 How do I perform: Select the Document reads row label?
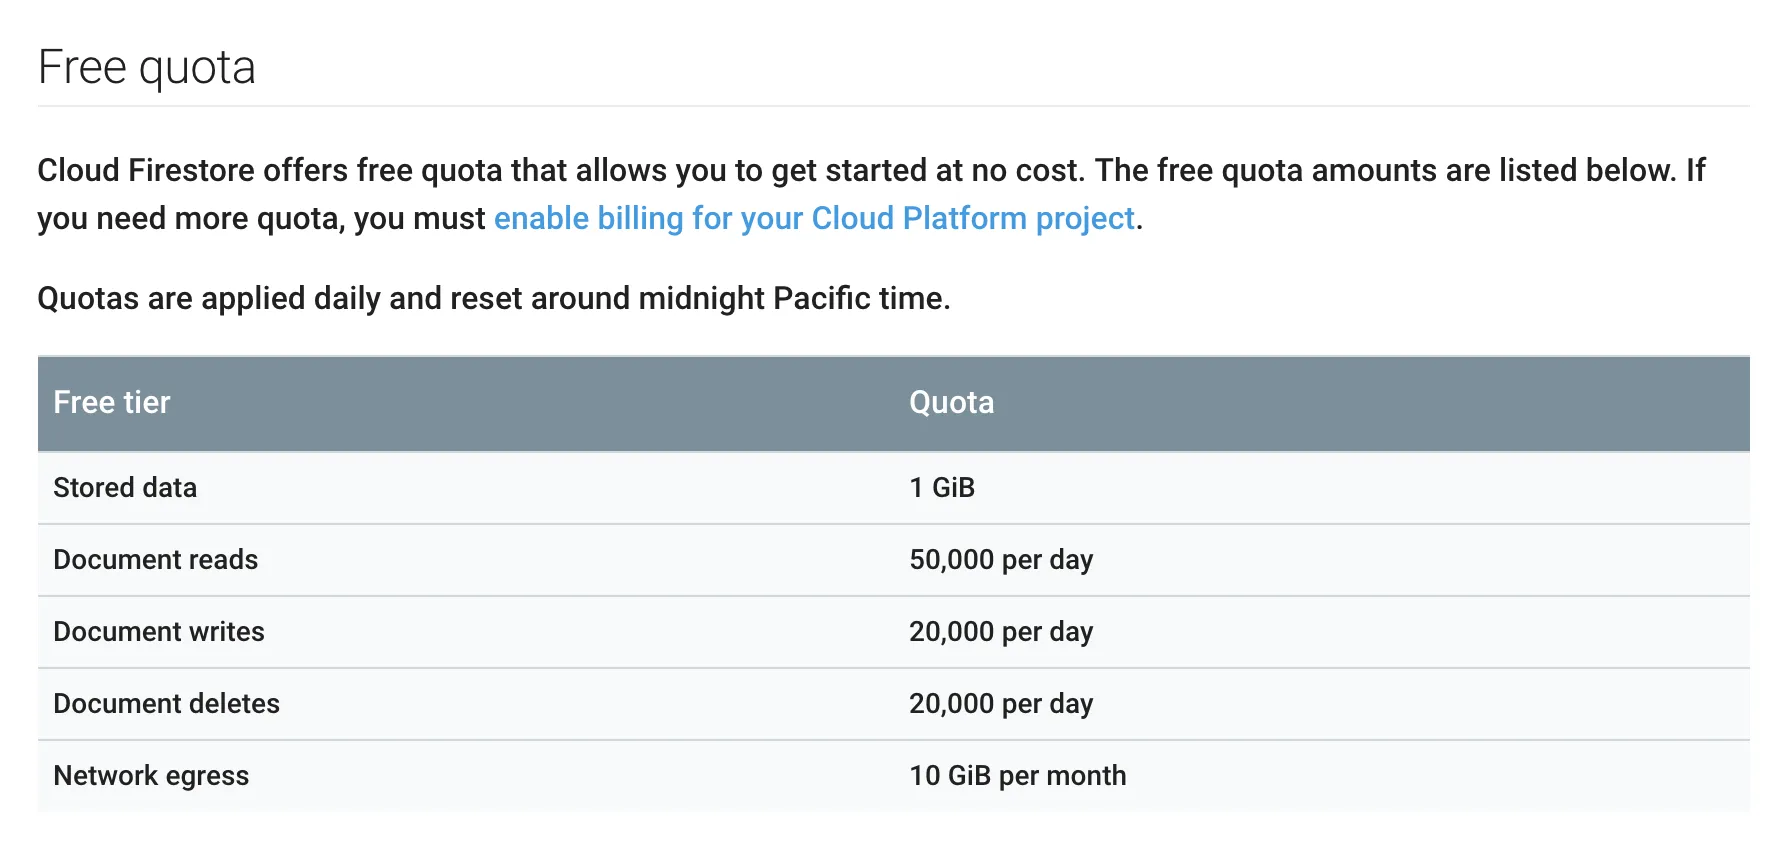click(156, 560)
